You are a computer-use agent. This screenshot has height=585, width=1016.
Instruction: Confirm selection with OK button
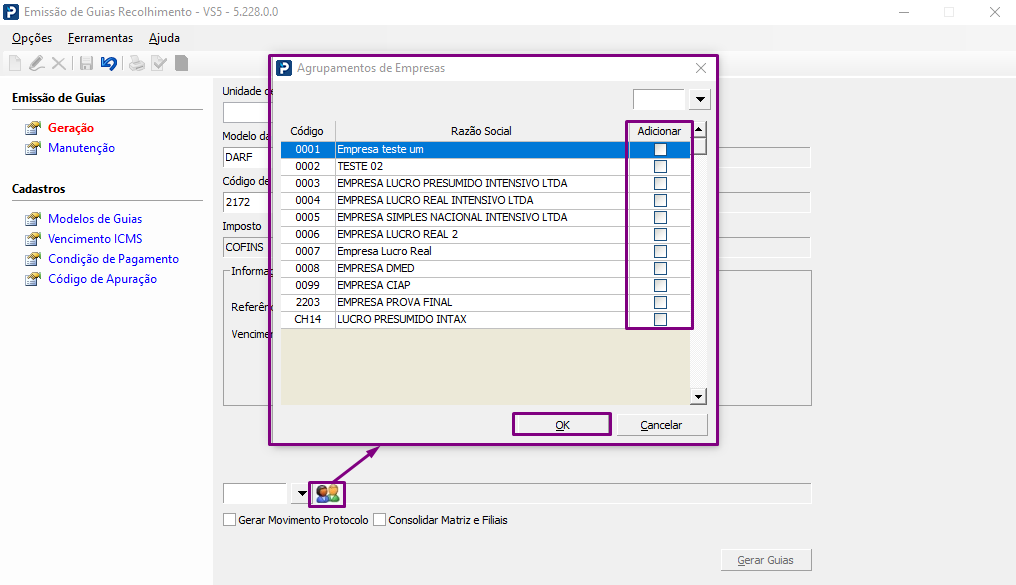coord(562,425)
